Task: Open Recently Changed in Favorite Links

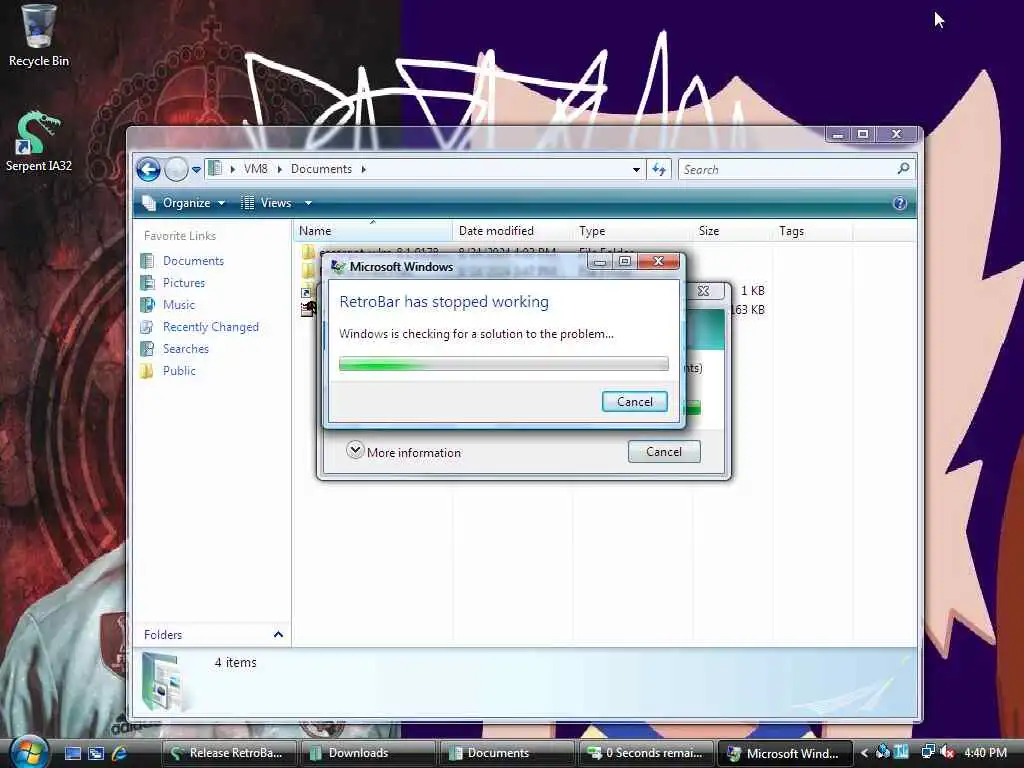Action: (x=211, y=327)
